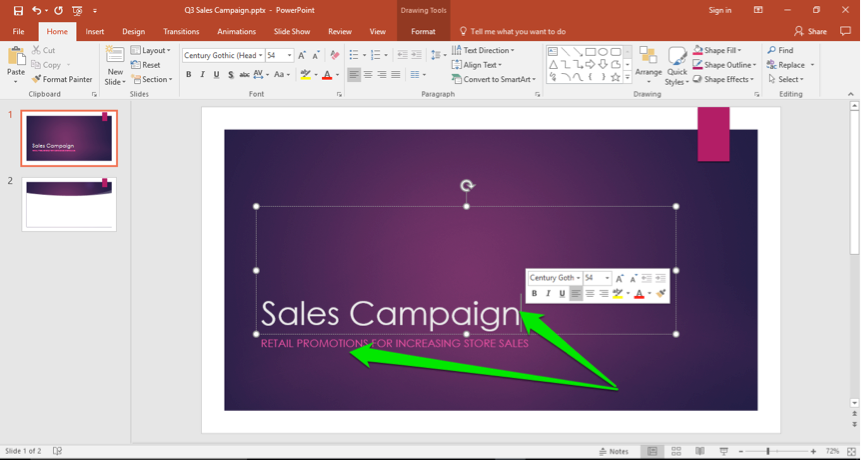Click Tell me what you want to do
The image size is (861, 460).
(512, 31)
